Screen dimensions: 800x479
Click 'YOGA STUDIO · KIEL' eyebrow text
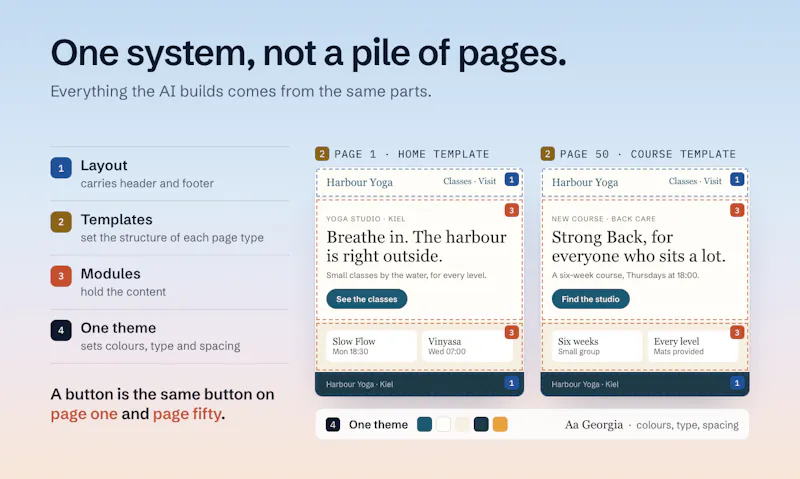tap(366, 219)
